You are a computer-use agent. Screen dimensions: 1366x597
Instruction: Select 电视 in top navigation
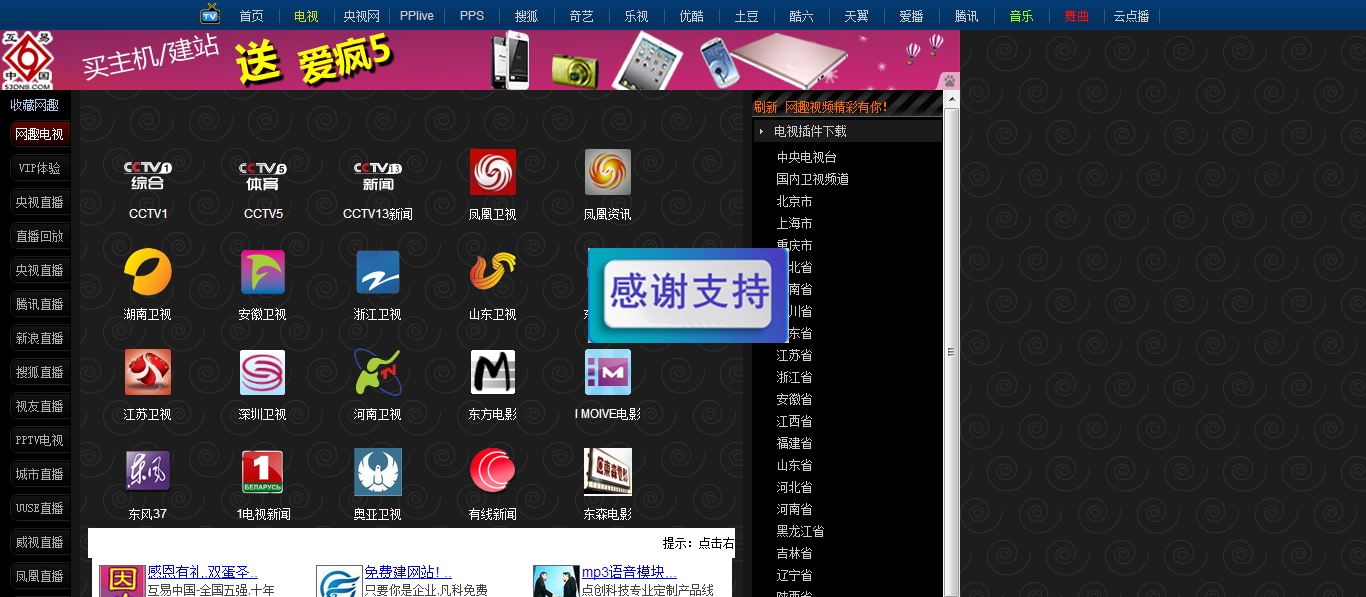[x=306, y=16]
